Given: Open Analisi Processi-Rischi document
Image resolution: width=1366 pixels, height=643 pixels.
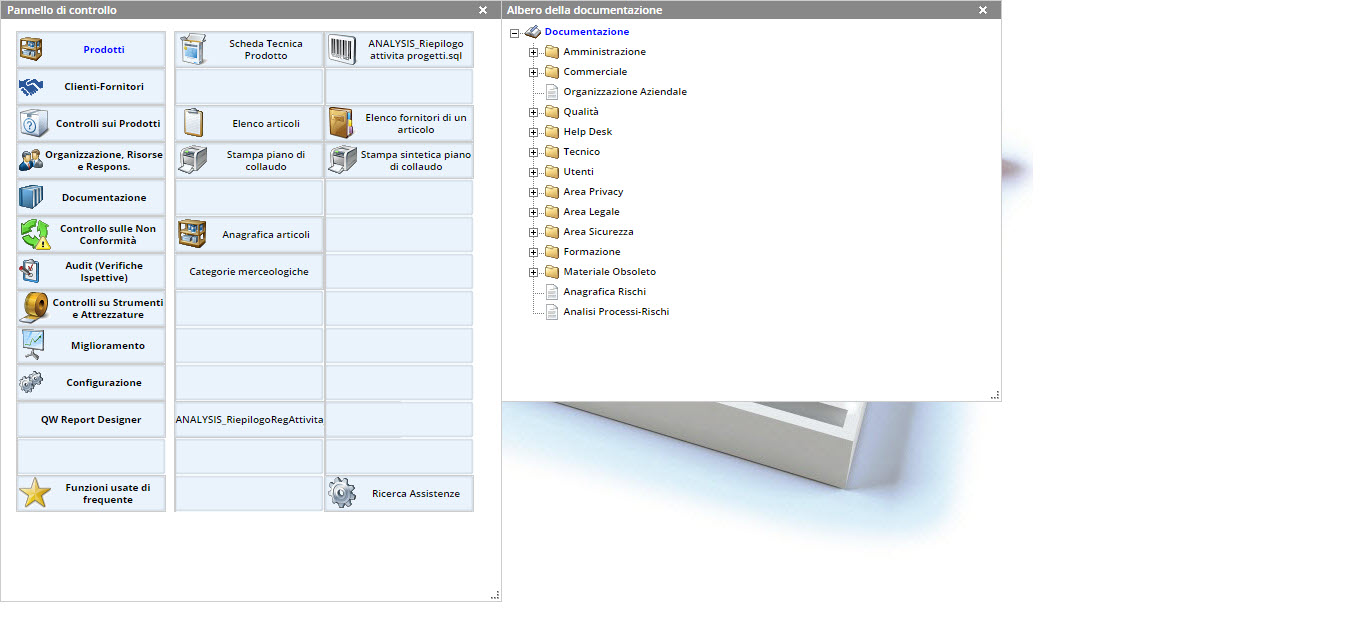Looking at the screenshot, I should [616, 312].
